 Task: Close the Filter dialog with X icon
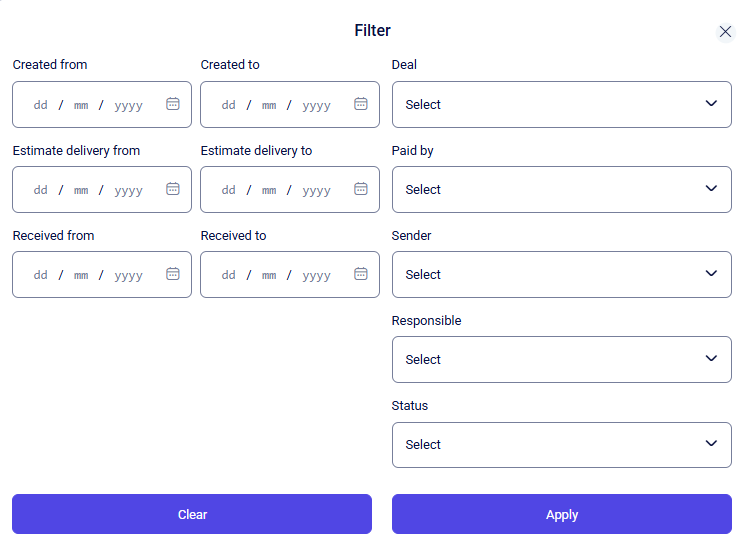(x=726, y=32)
